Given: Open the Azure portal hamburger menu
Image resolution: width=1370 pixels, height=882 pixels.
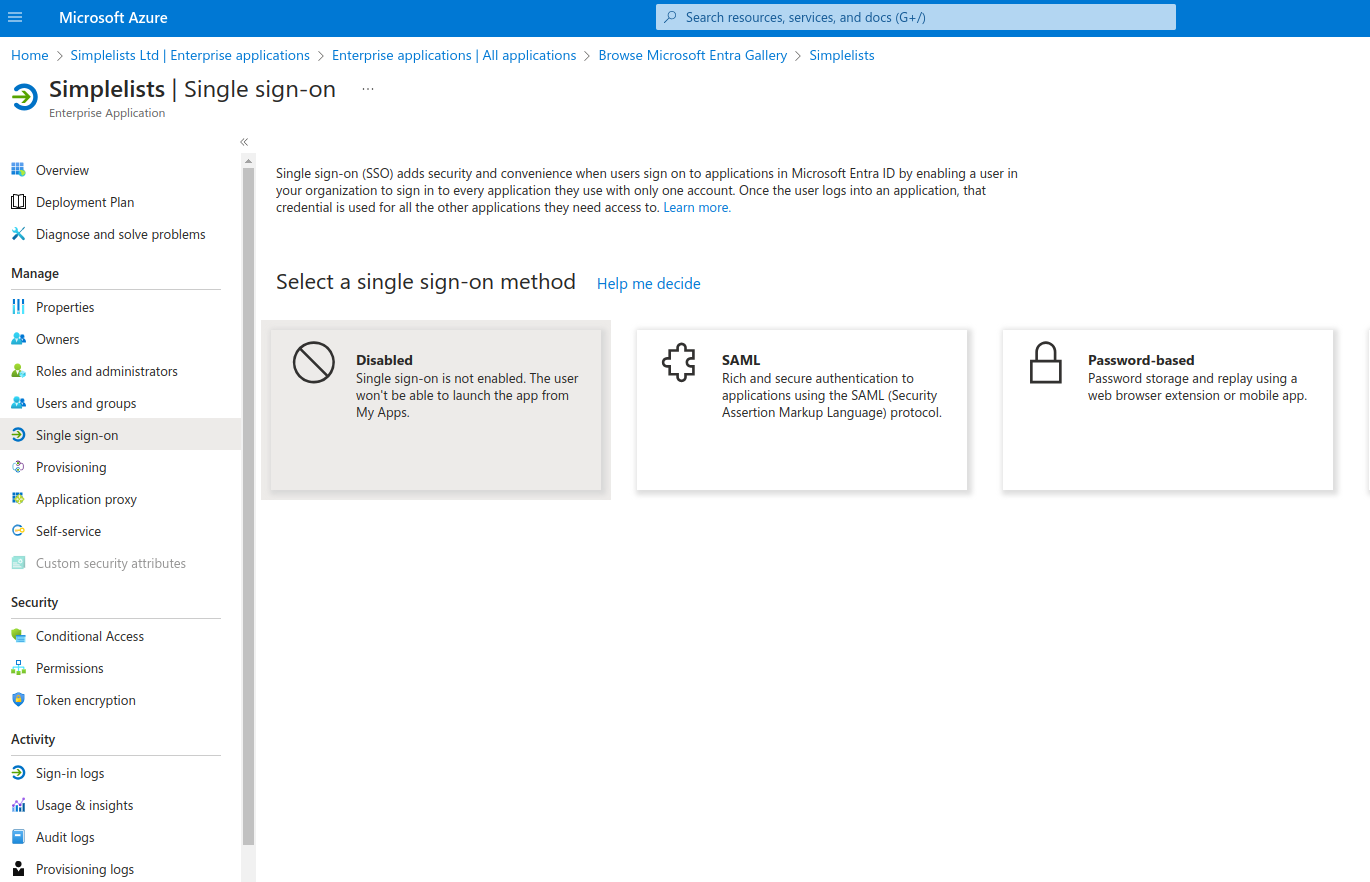Looking at the screenshot, I should pos(15,18).
